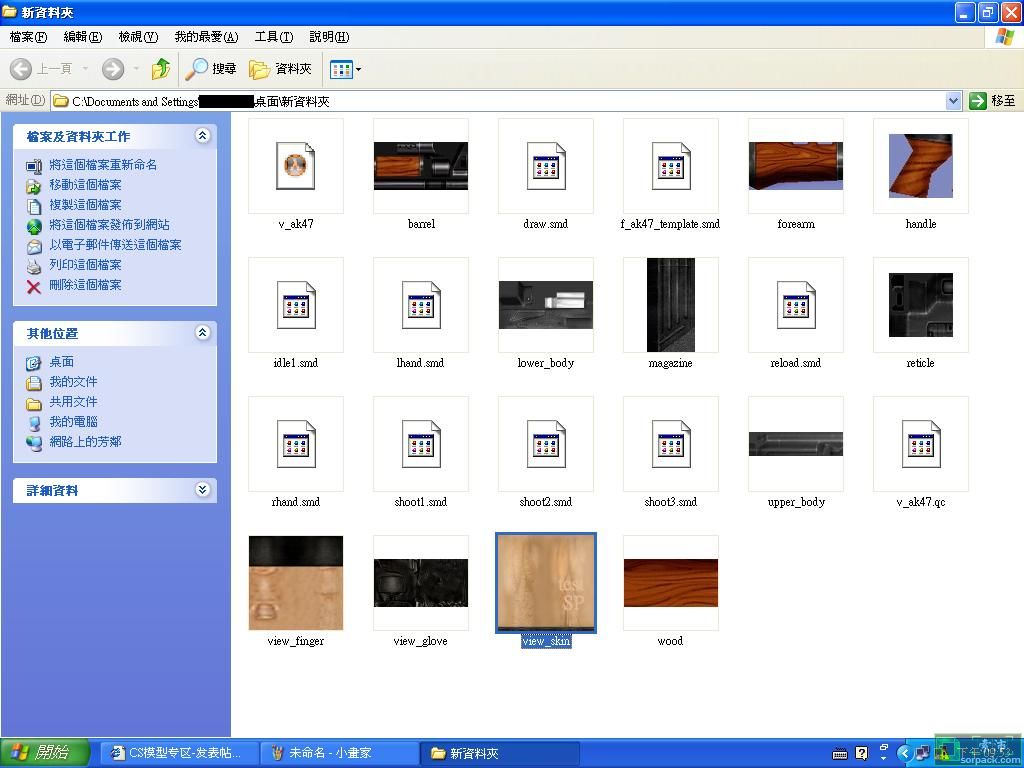
Task: Select the wood texture thumbnail
Action: tap(671, 583)
